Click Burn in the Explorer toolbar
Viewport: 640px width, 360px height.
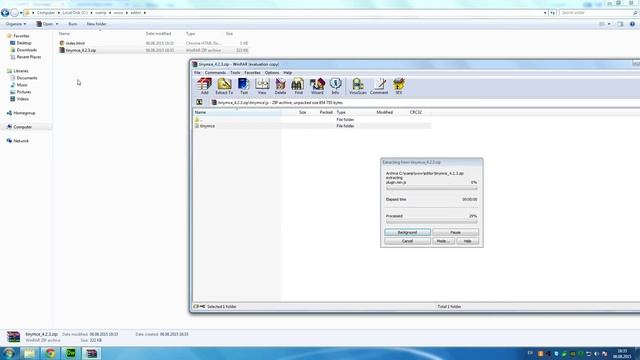point(73,24)
